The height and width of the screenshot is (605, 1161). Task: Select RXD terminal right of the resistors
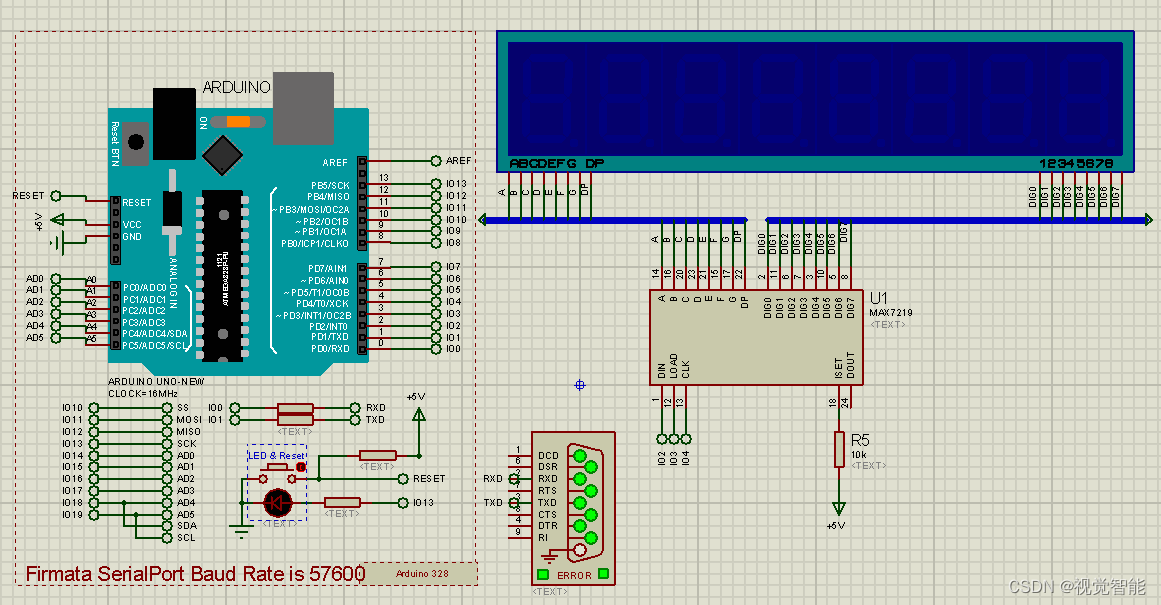pyautogui.click(x=355, y=408)
